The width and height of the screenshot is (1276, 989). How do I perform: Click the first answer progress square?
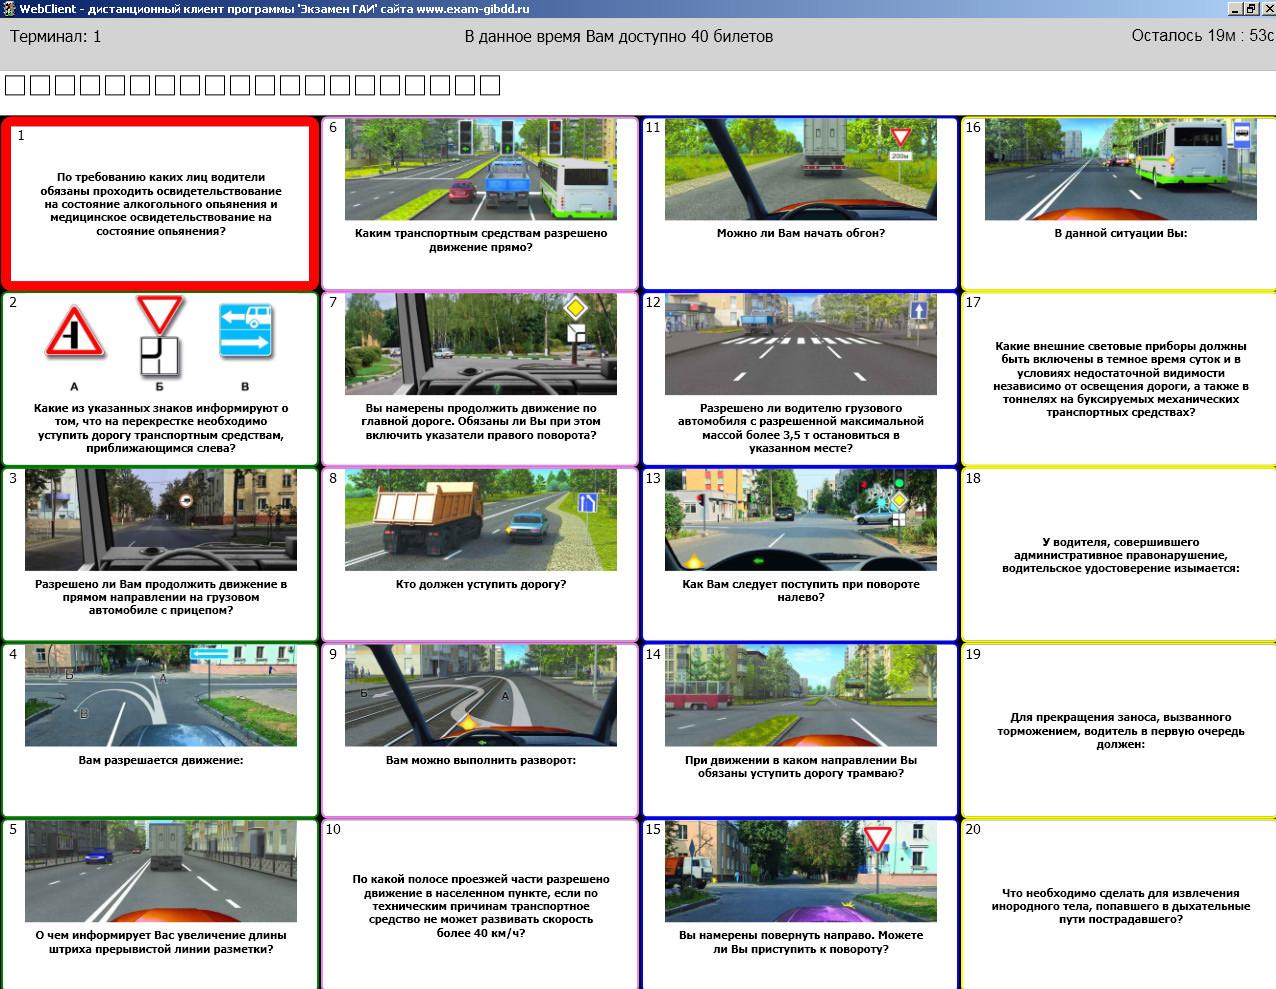[15, 85]
